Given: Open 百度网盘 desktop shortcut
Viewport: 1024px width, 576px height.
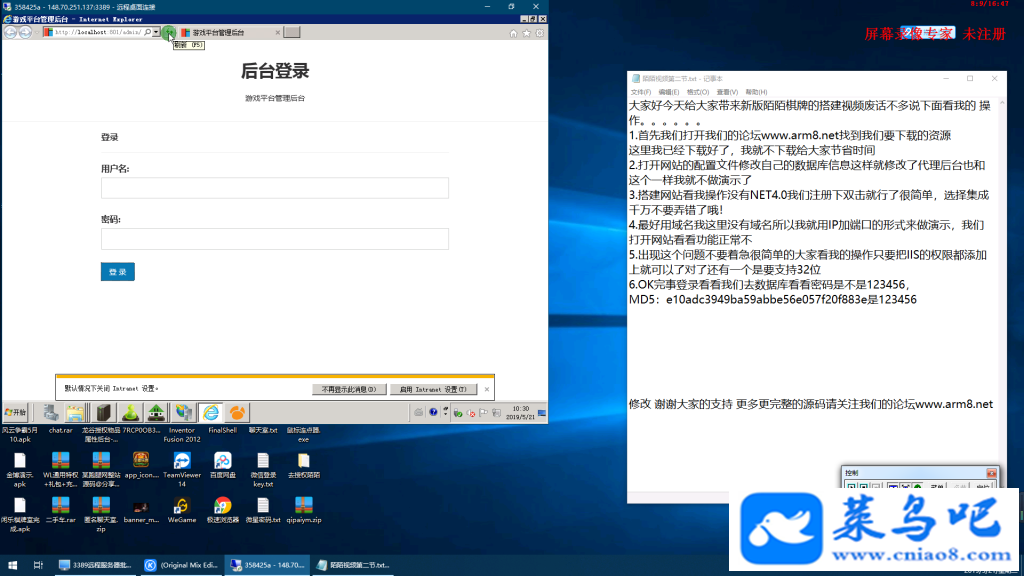Looking at the screenshot, I should pyautogui.click(x=223, y=465).
